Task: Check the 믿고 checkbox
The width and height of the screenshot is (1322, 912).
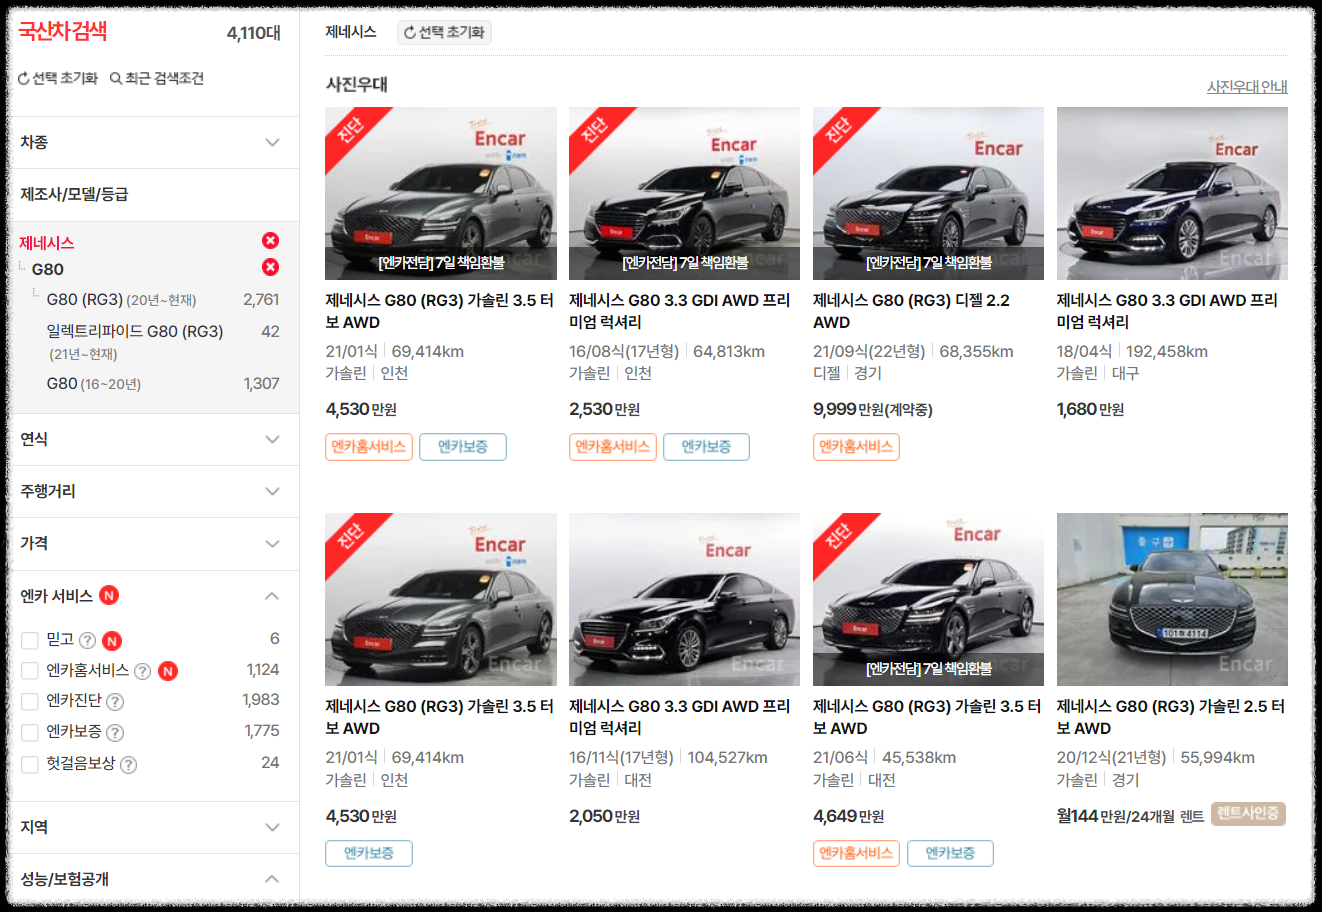Action: click(x=30, y=640)
